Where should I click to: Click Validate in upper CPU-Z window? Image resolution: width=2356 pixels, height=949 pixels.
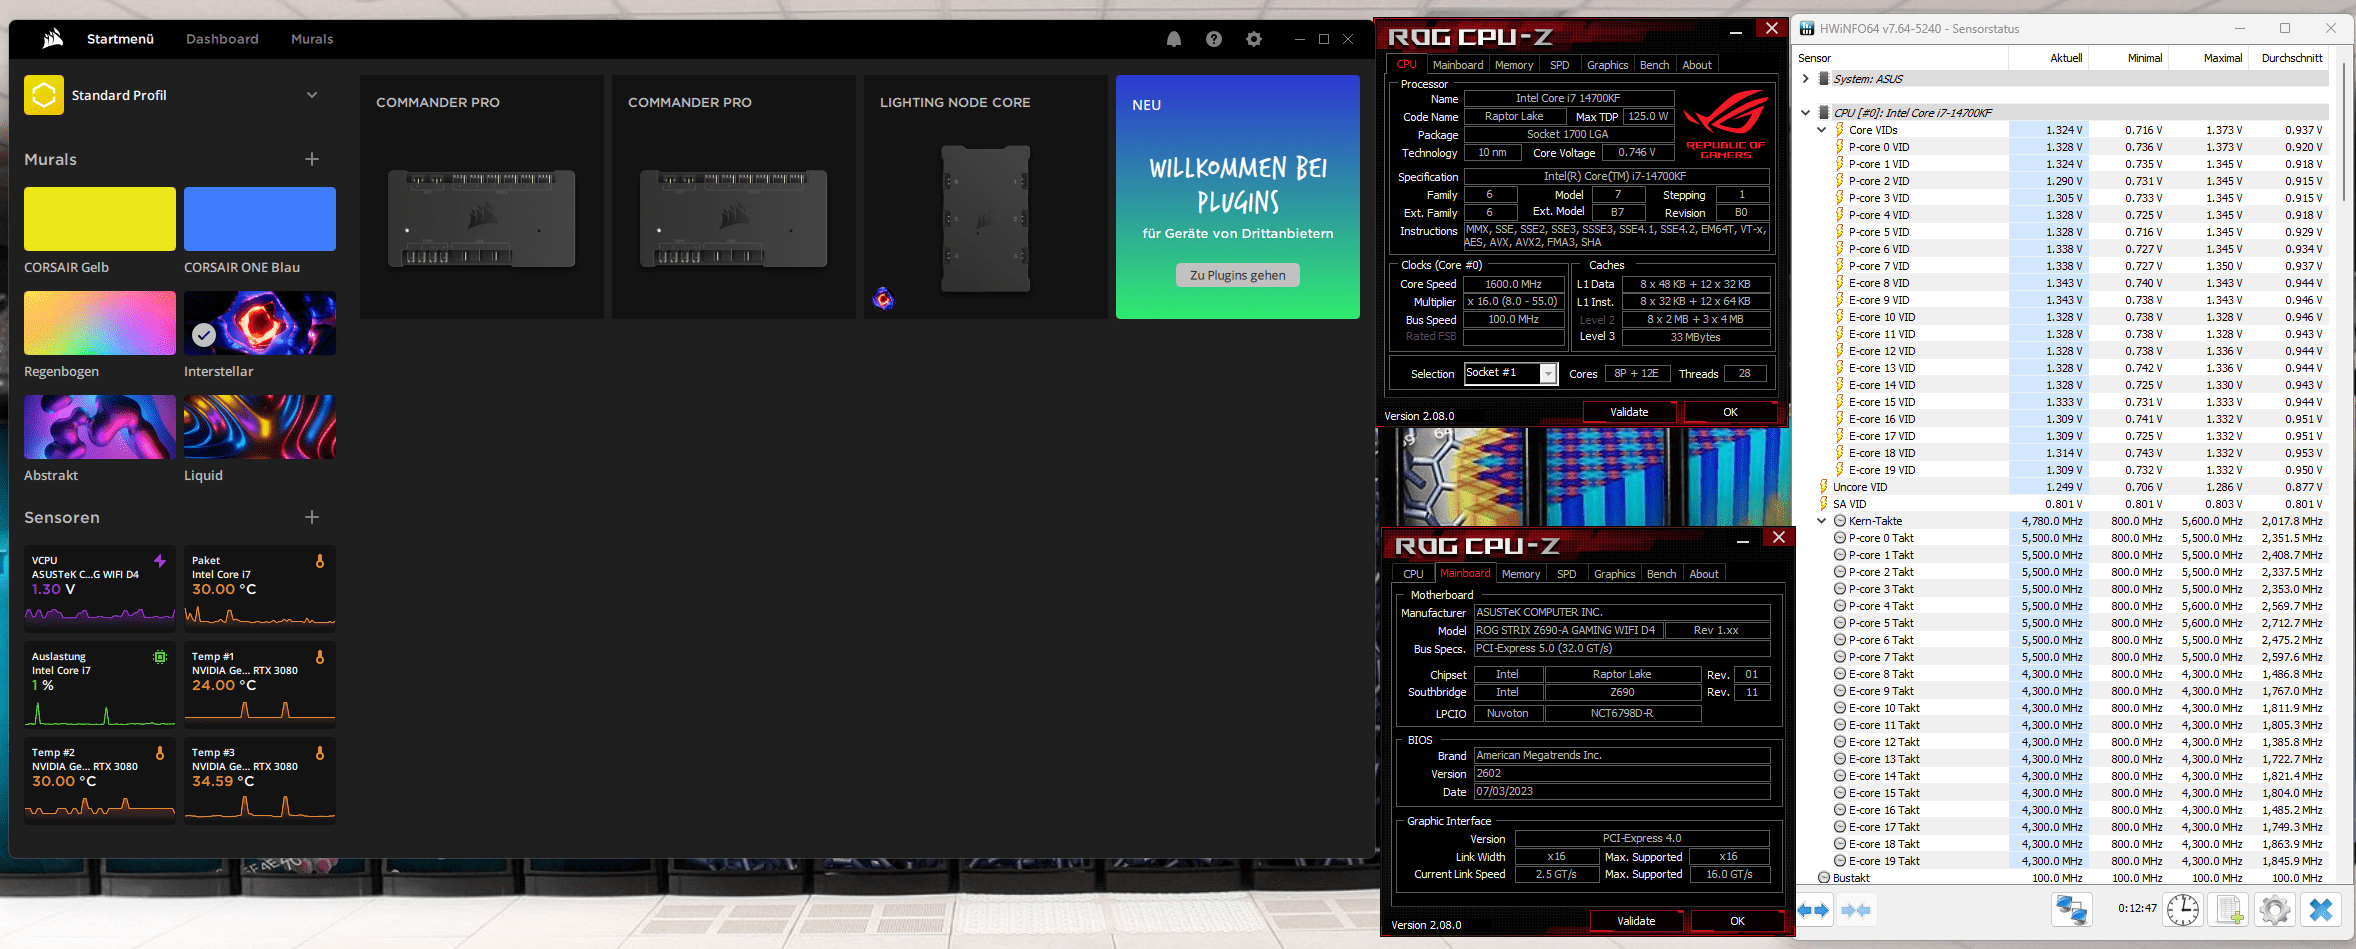1629,412
